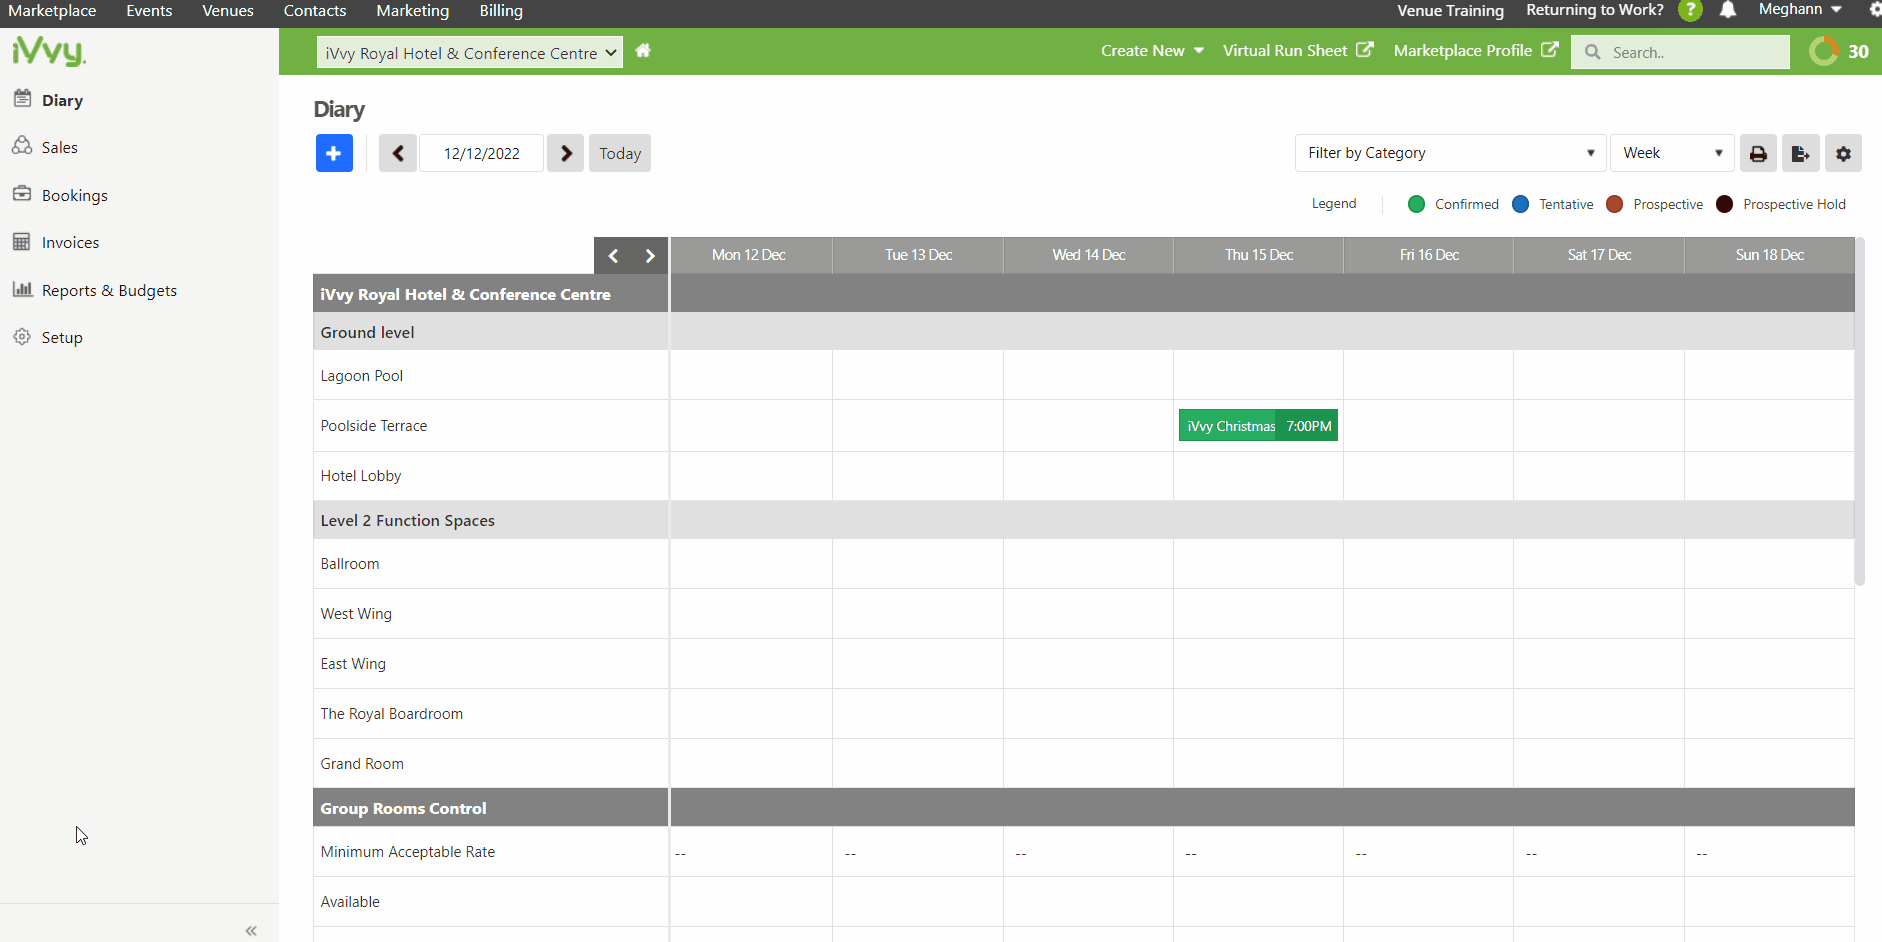Image resolution: width=1882 pixels, height=942 pixels.
Task: Select Tue 13 Dec column header
Action: tap(919, 255)
